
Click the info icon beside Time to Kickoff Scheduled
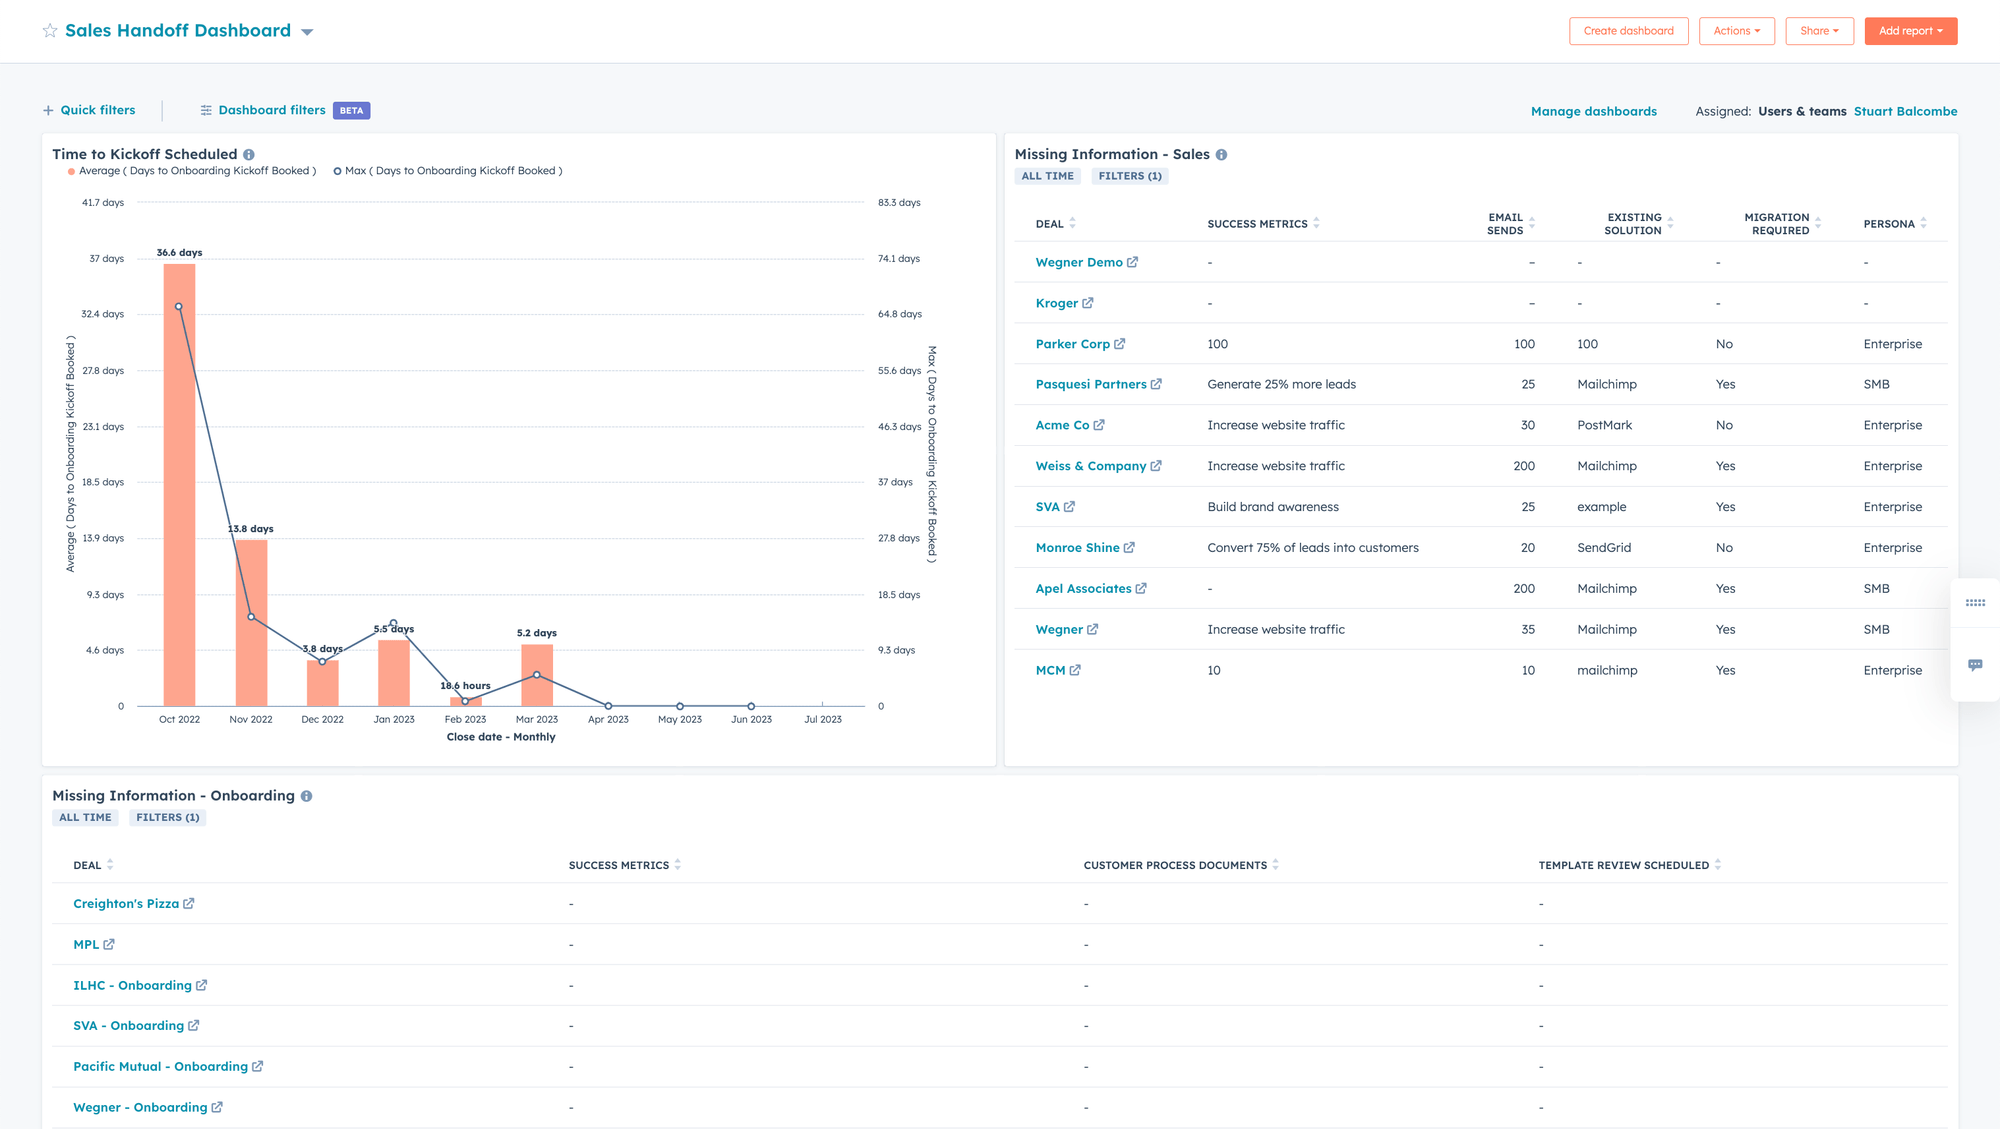(249, 155)
